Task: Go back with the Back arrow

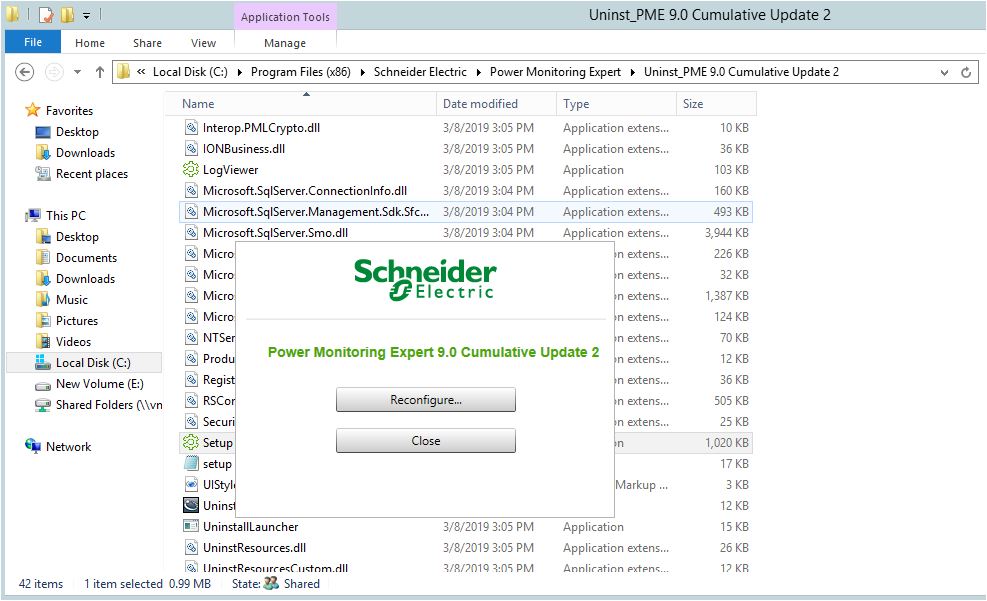Action: 25,72
